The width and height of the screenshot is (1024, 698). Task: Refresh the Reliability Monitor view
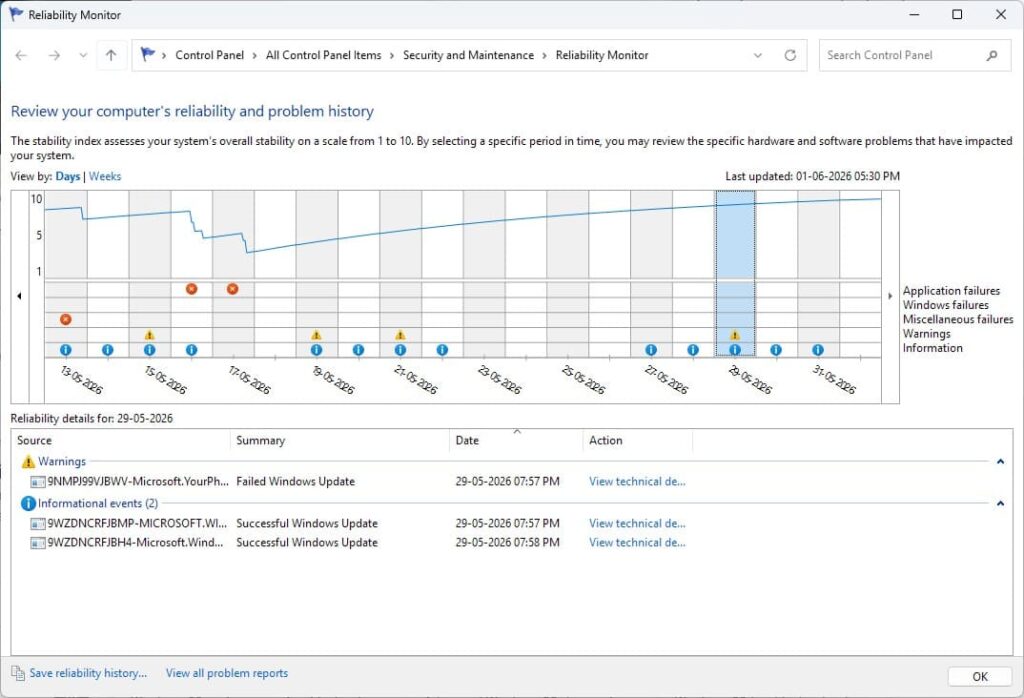click(x=790, y=56)
